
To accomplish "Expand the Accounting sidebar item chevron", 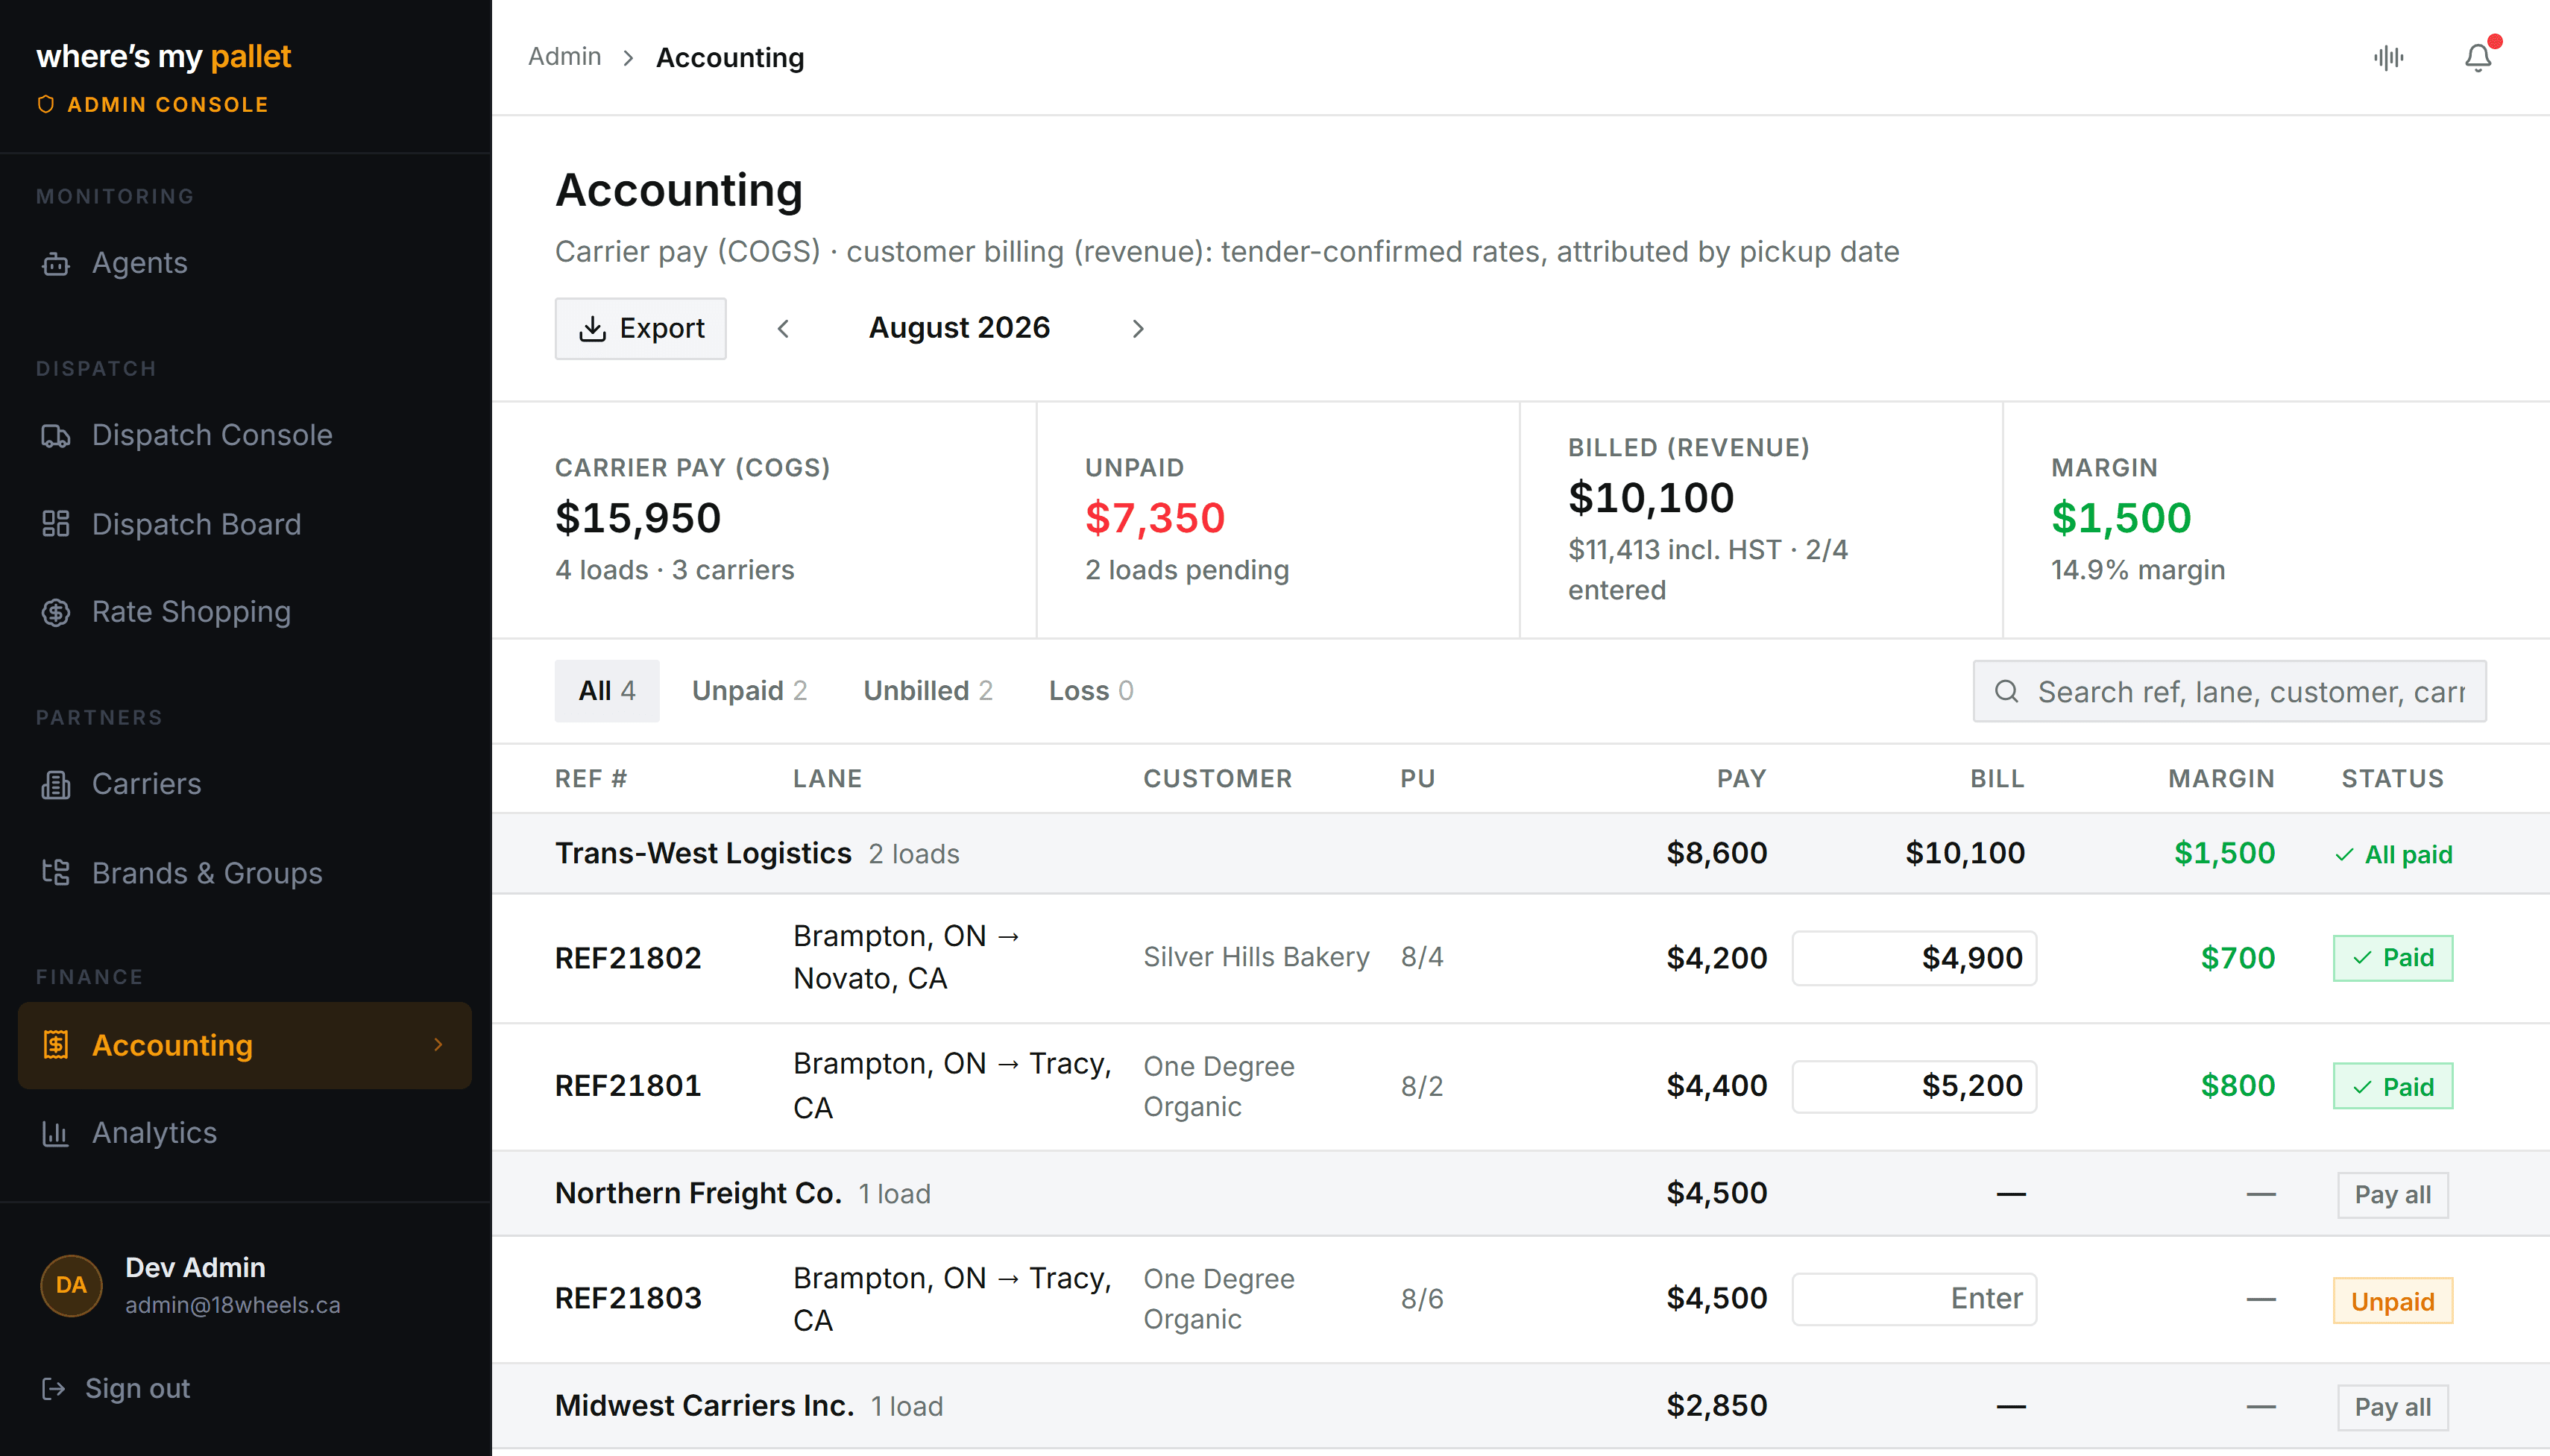I will pos(438,1044).
